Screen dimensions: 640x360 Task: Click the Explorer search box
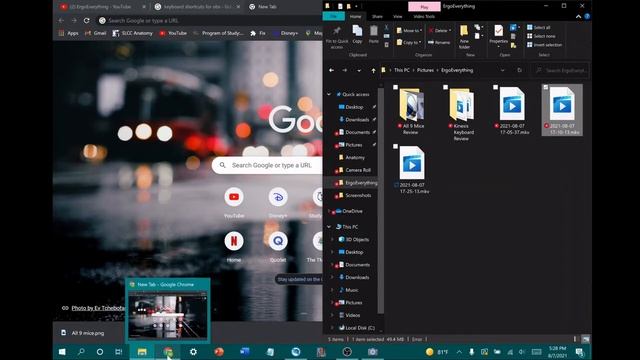[561, 70]
